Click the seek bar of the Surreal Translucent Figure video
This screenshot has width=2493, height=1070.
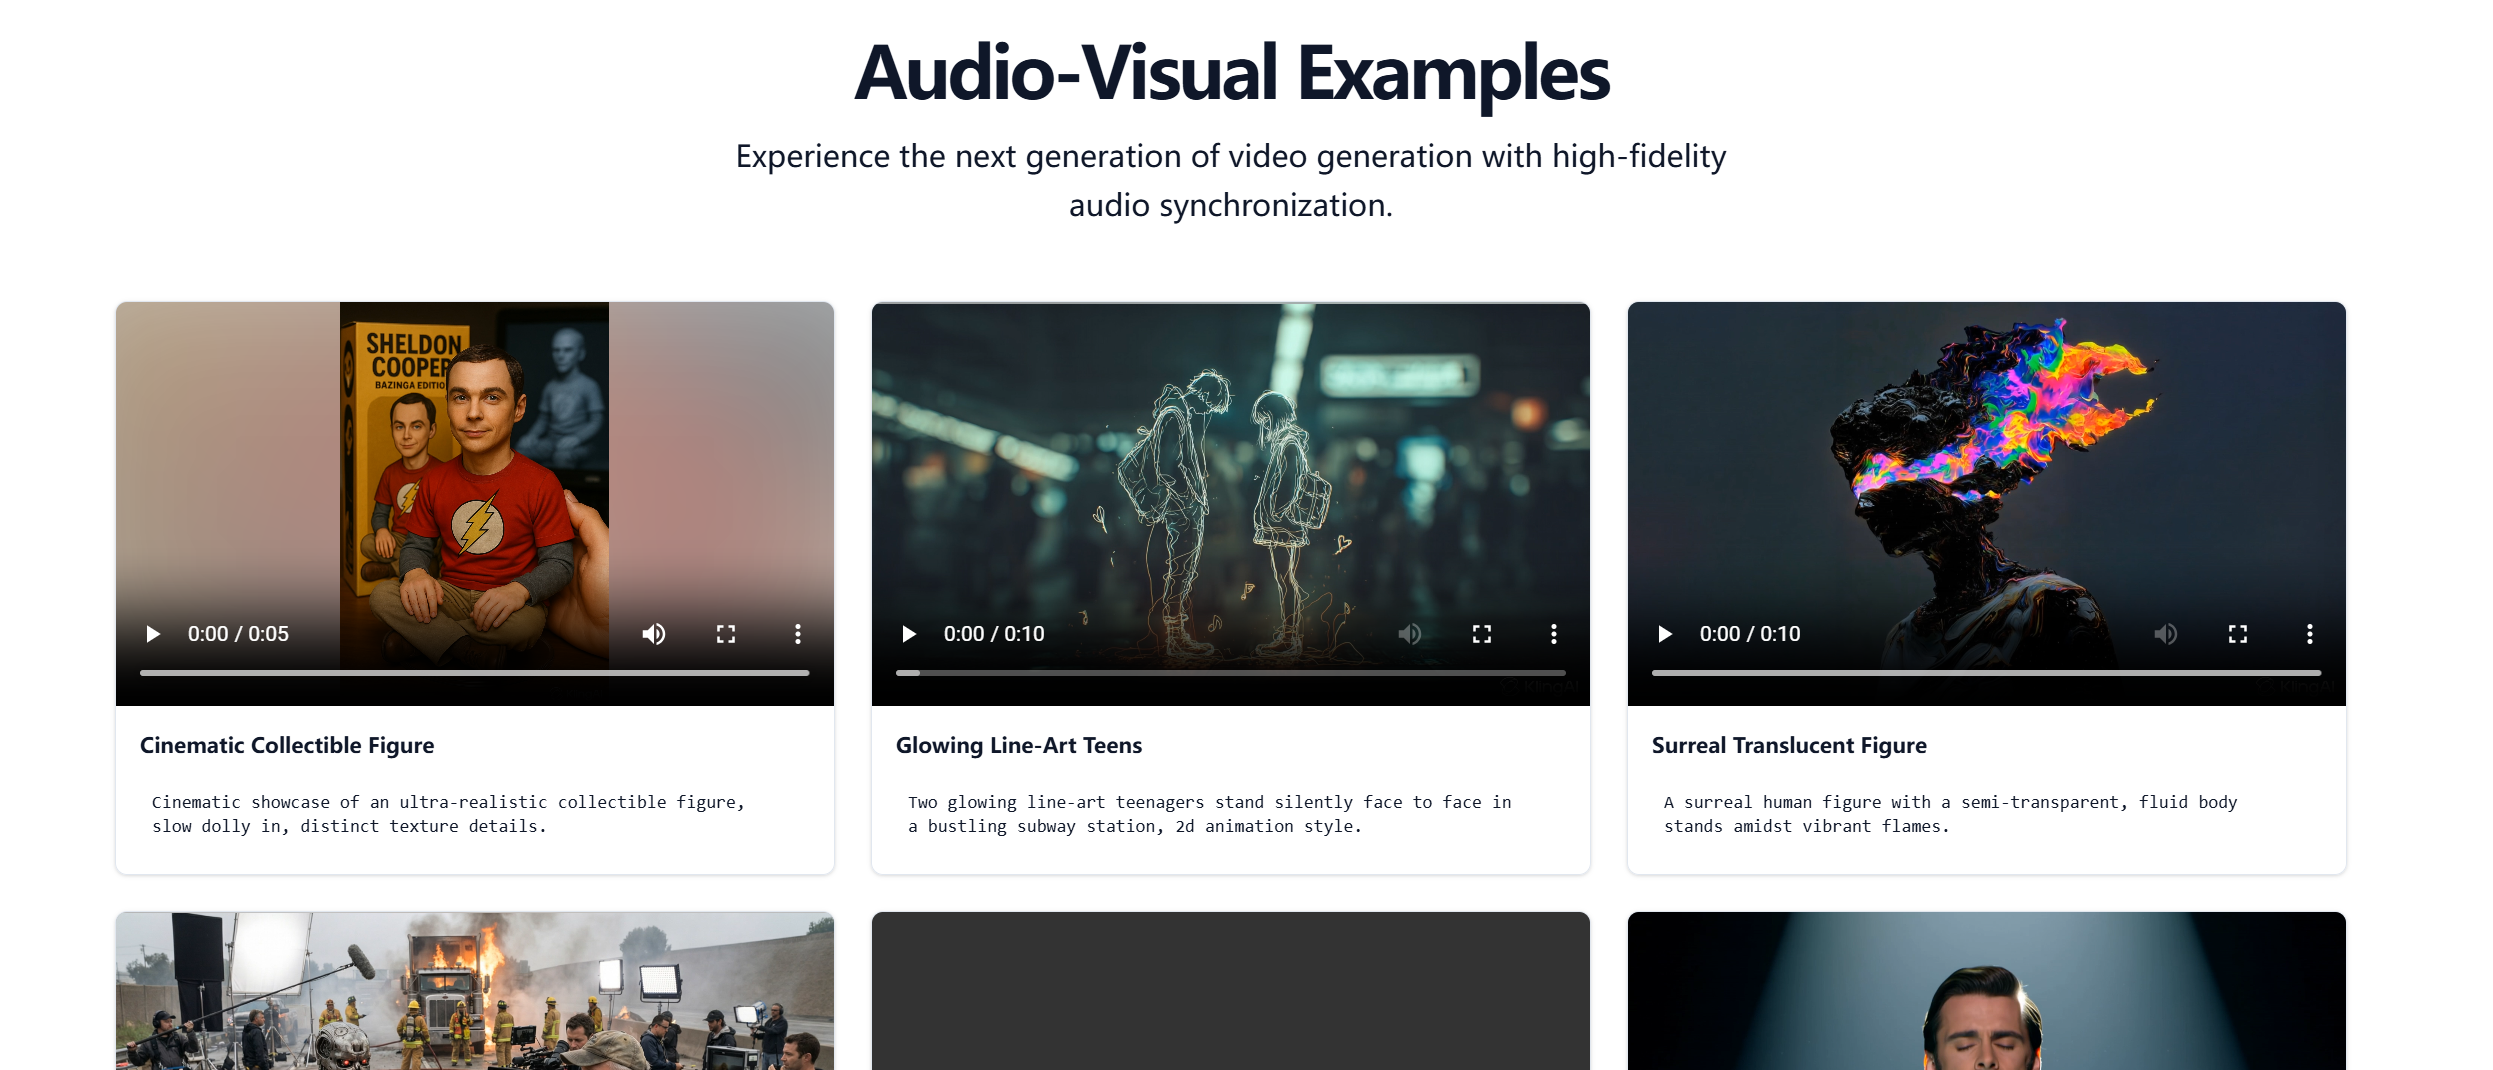pyautogui.click(x=1986, y=673)
